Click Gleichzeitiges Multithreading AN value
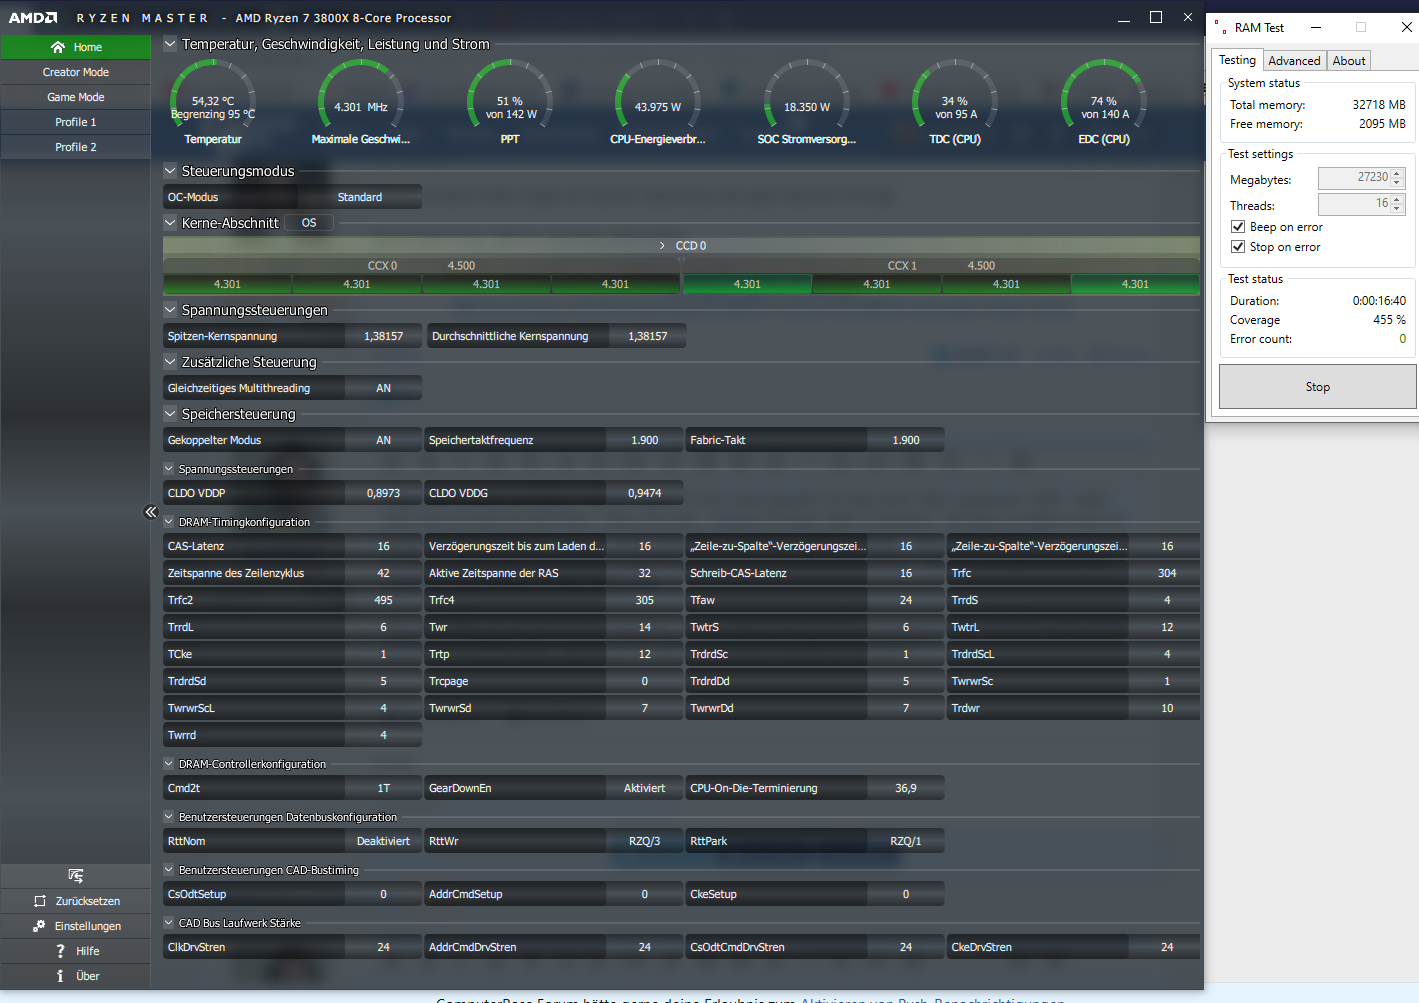 [x=383, y=388]
